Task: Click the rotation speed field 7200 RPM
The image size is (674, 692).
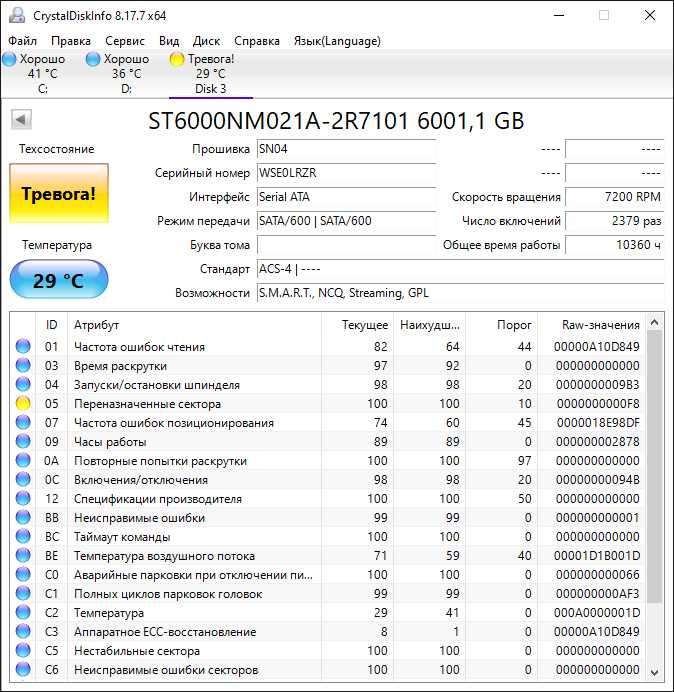Action: (x=614, y=197)
